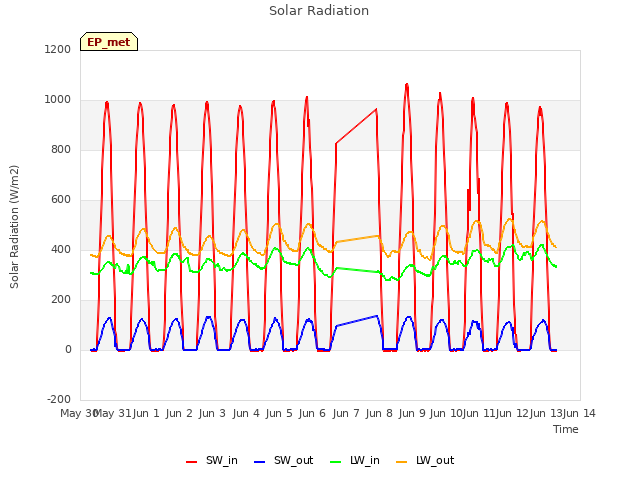Viewport: 640px width, 480px height.
Task: Click the blue SW_out legend swatch
Action: pyautogui.click(x=259, y=462)
